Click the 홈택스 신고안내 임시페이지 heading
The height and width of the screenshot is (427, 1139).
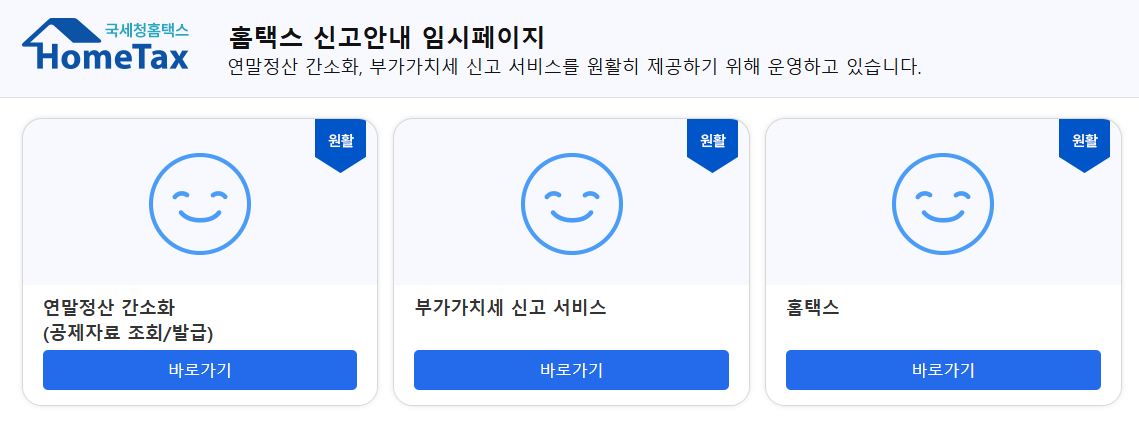coord(386,36)
